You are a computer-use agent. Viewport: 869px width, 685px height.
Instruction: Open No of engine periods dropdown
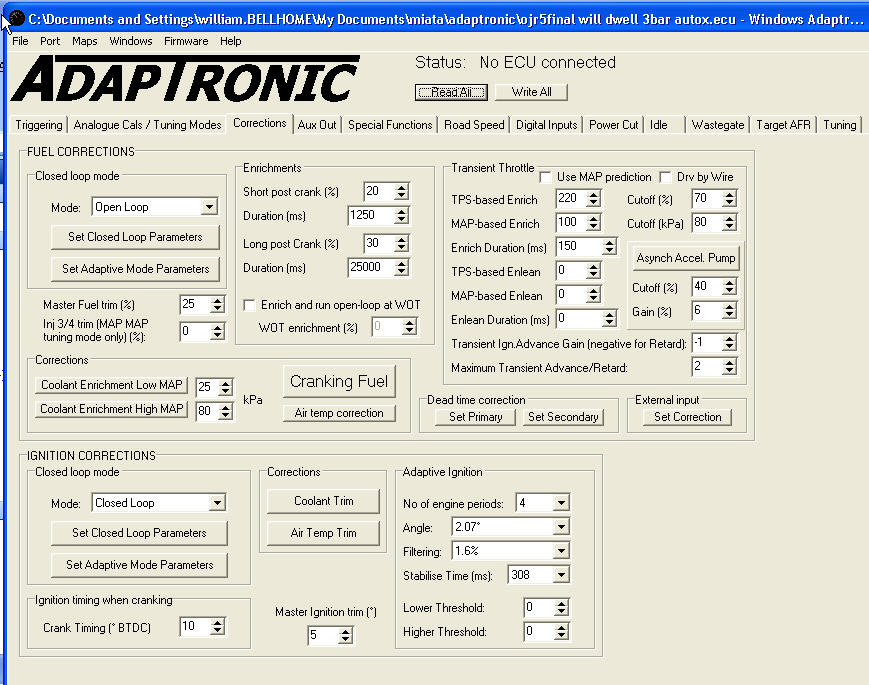pyautogui.click(x=561, y=503)
